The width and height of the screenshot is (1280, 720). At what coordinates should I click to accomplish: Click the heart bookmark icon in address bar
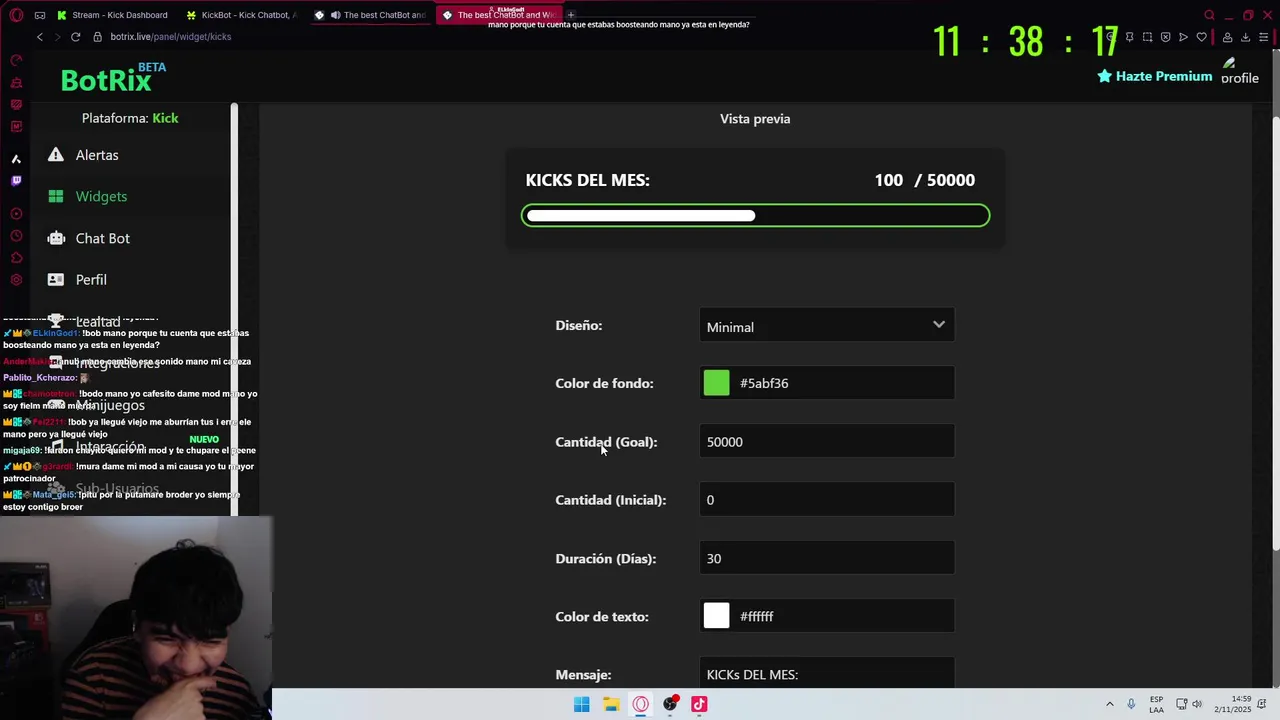click(1201, 37)
